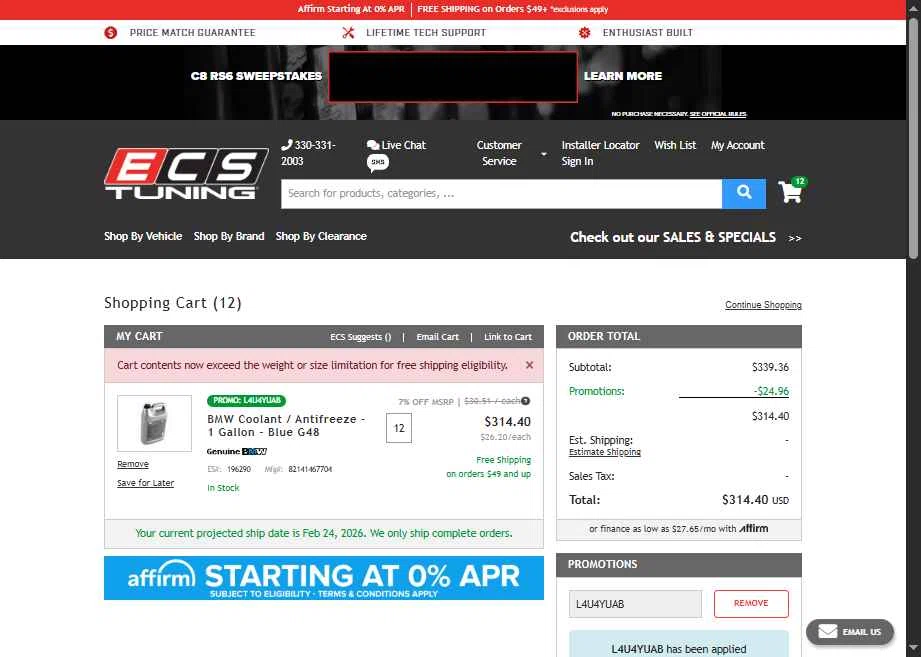Go to My Account
921x657 pixels.
[738, 145]
